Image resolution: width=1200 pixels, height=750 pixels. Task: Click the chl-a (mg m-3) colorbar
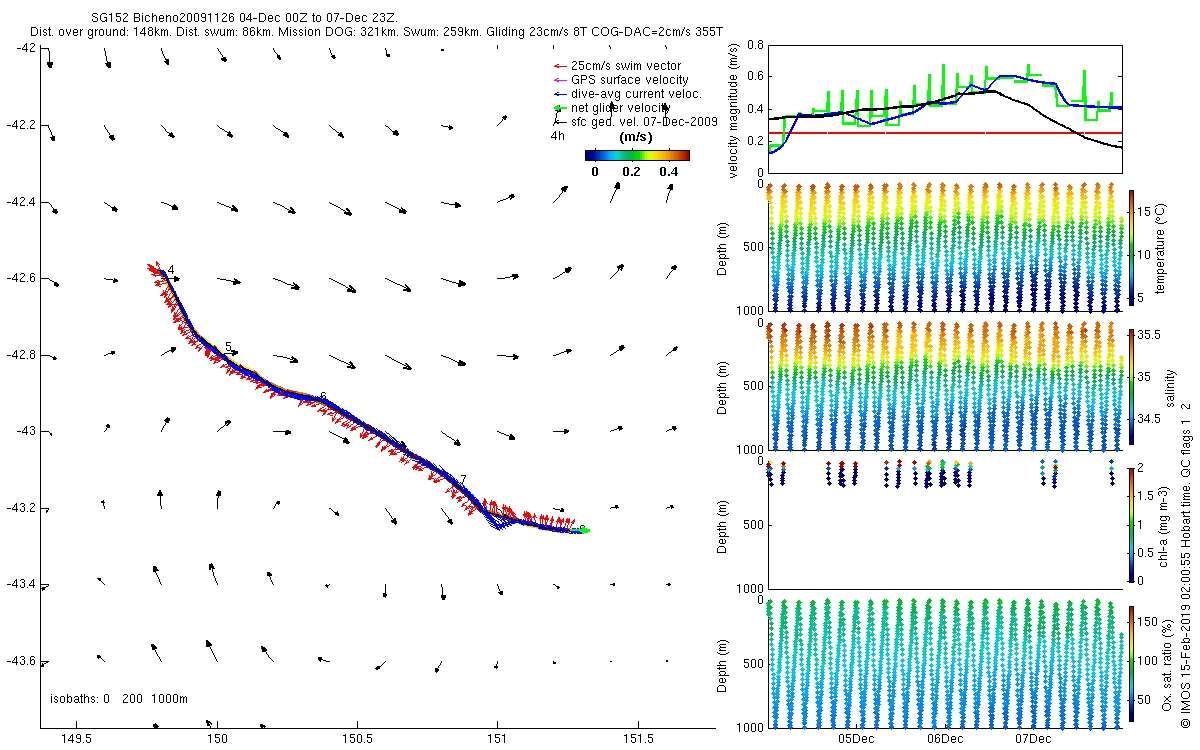(x=1132, y=525)
